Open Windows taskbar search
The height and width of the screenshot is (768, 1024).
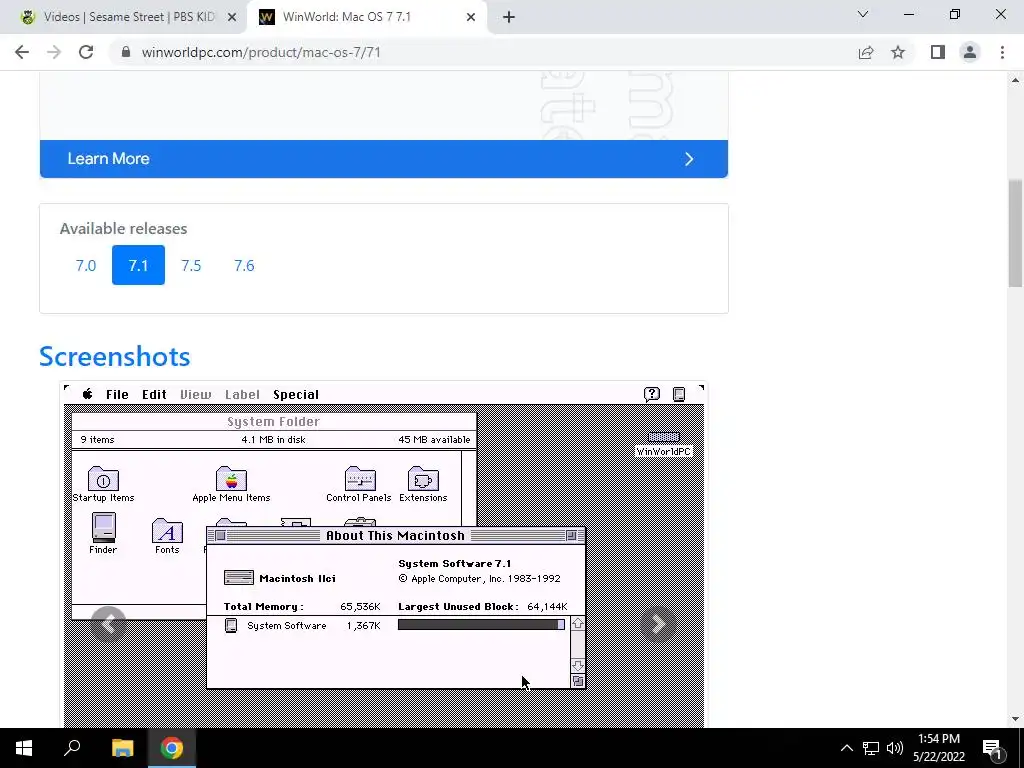72,748
